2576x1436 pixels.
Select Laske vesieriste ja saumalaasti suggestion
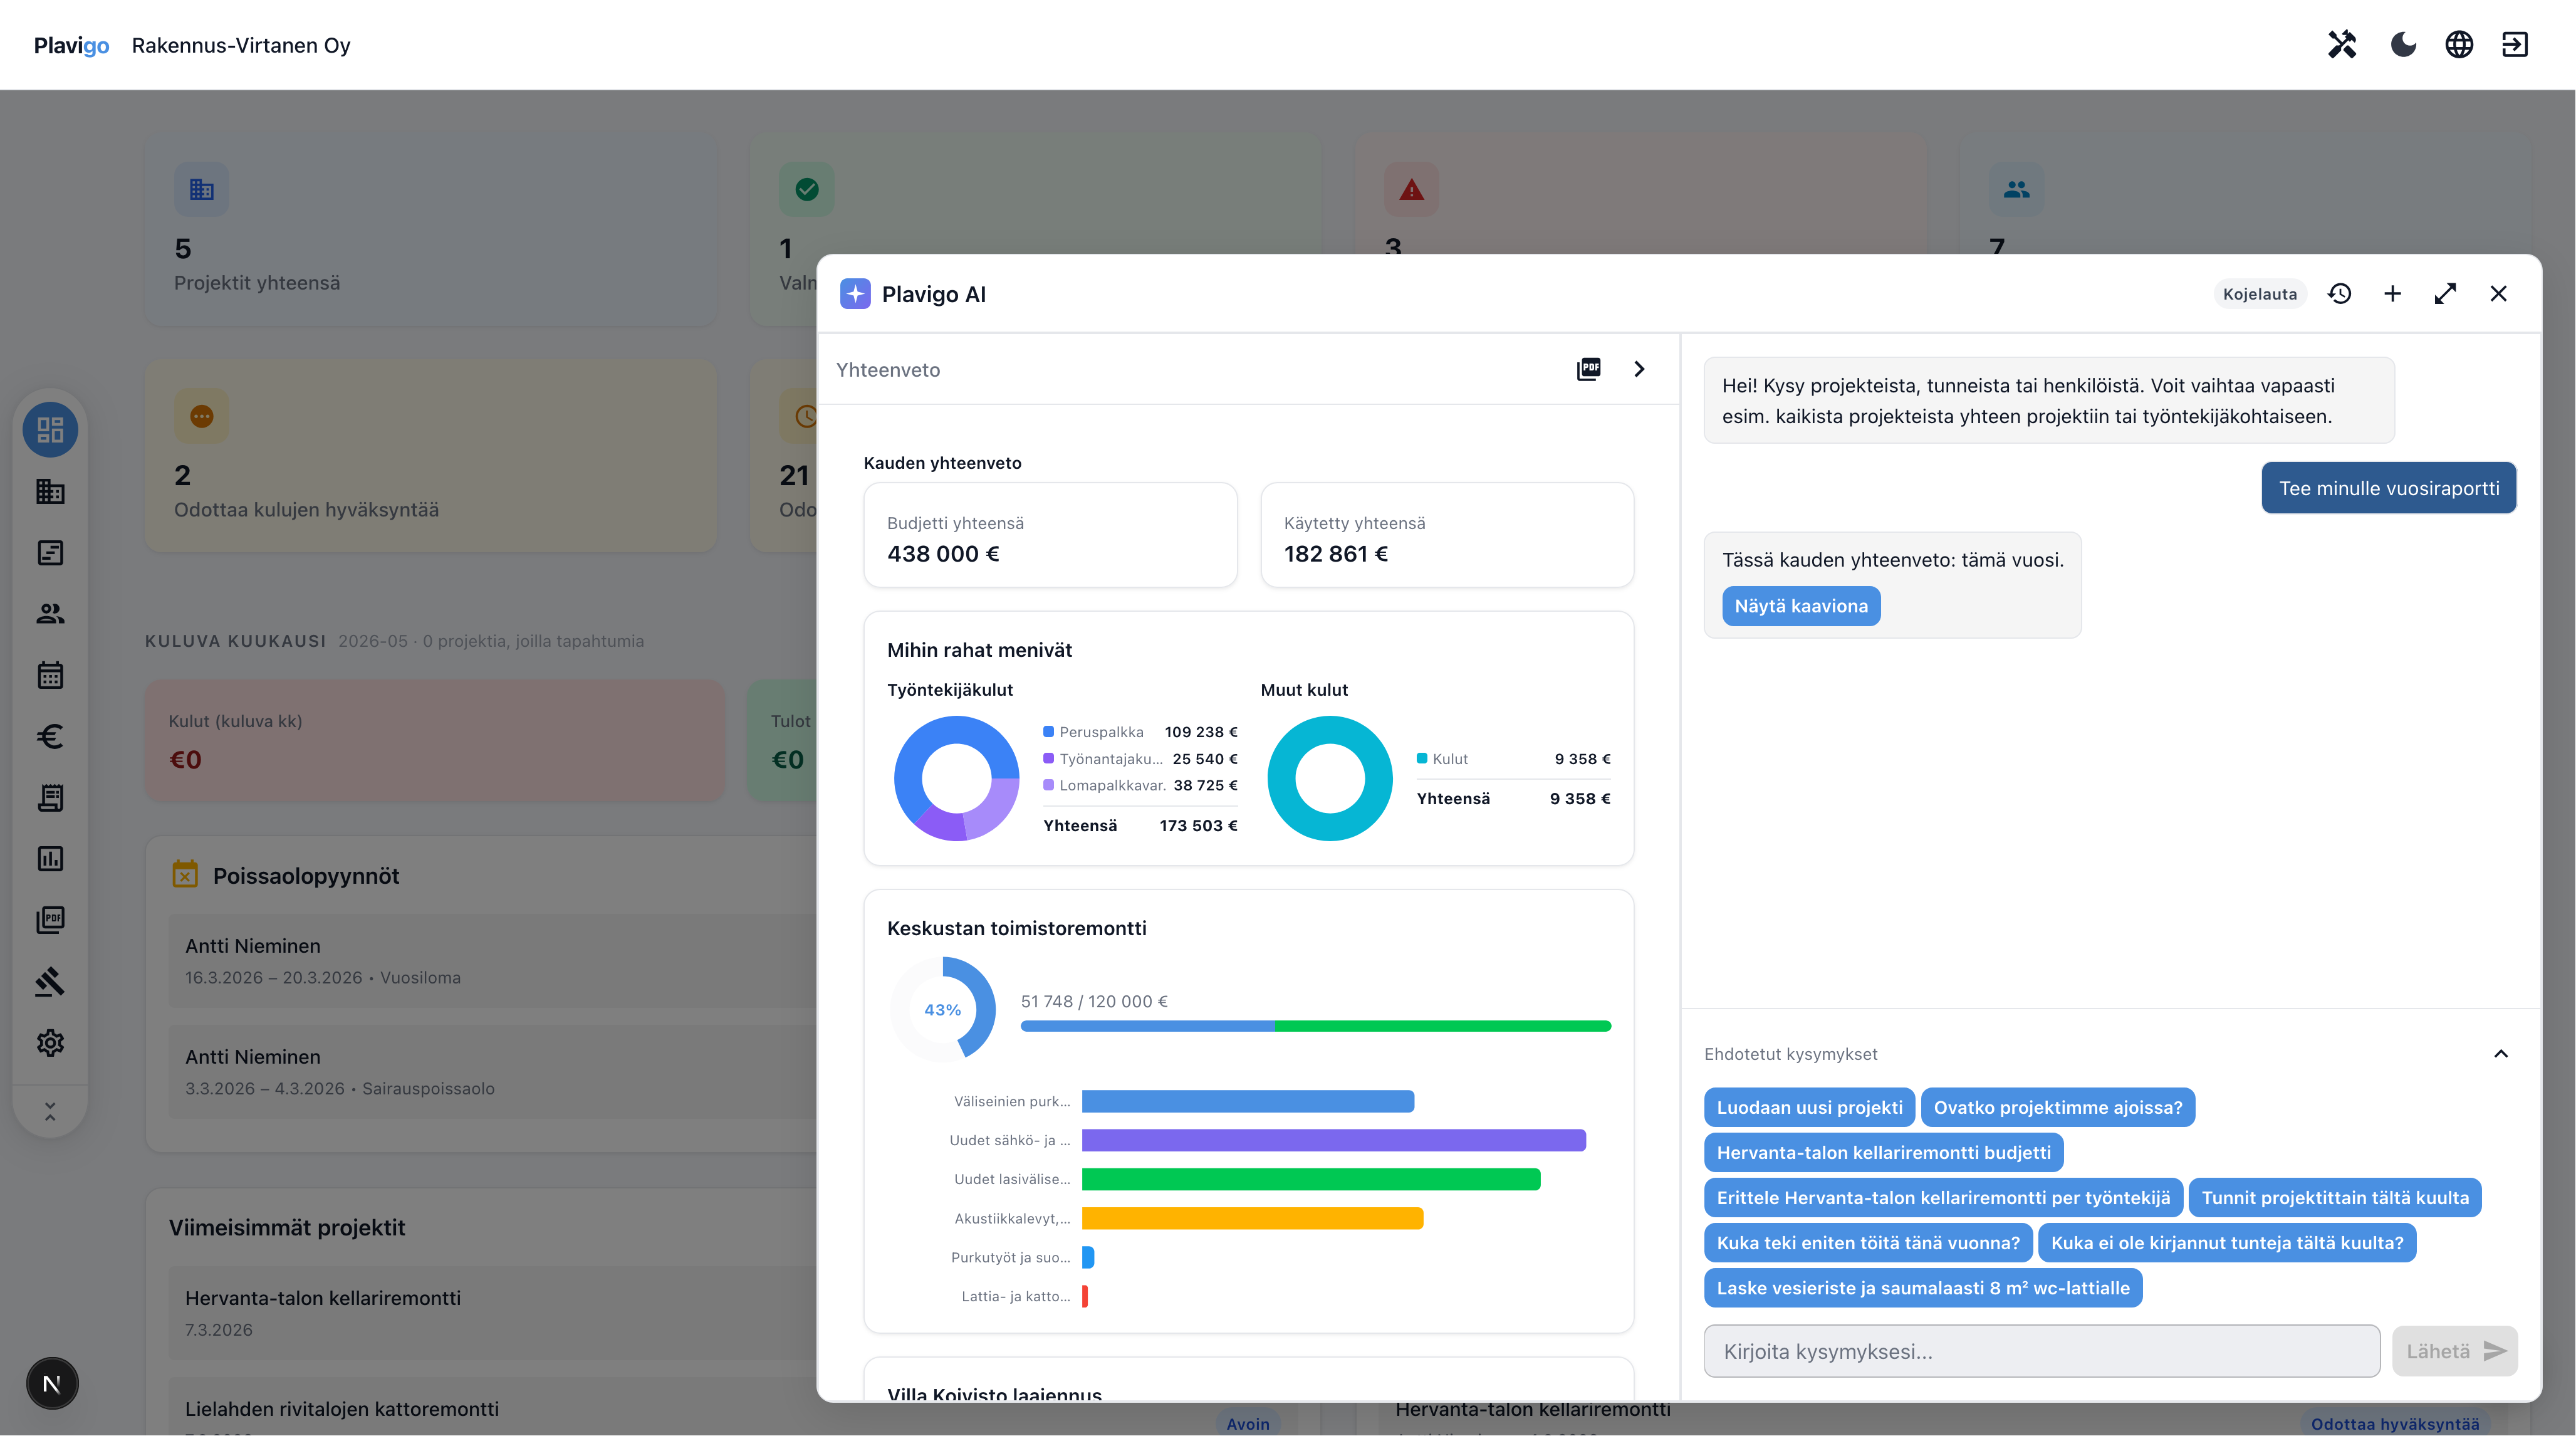point(1923,1288)
